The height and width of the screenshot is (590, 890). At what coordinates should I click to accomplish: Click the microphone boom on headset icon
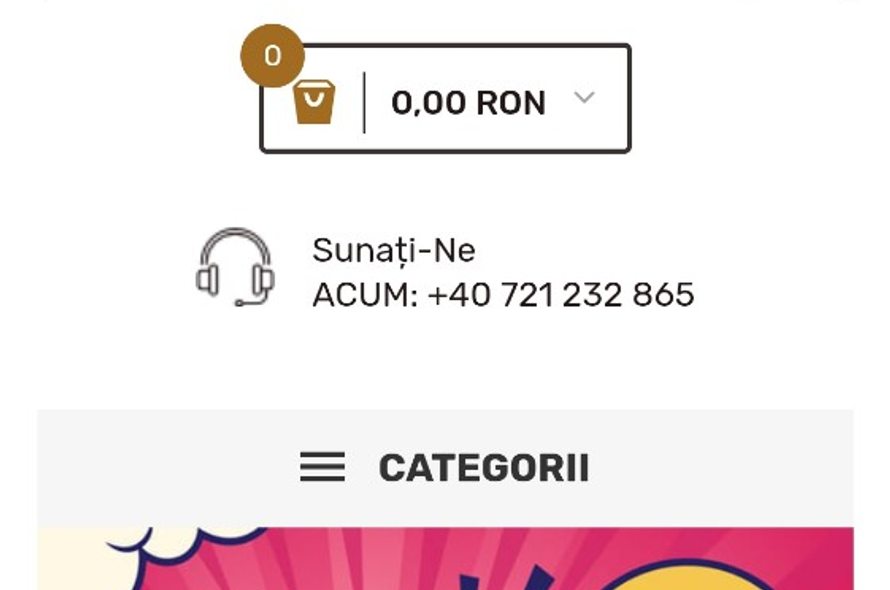click(x=253, y=298)
